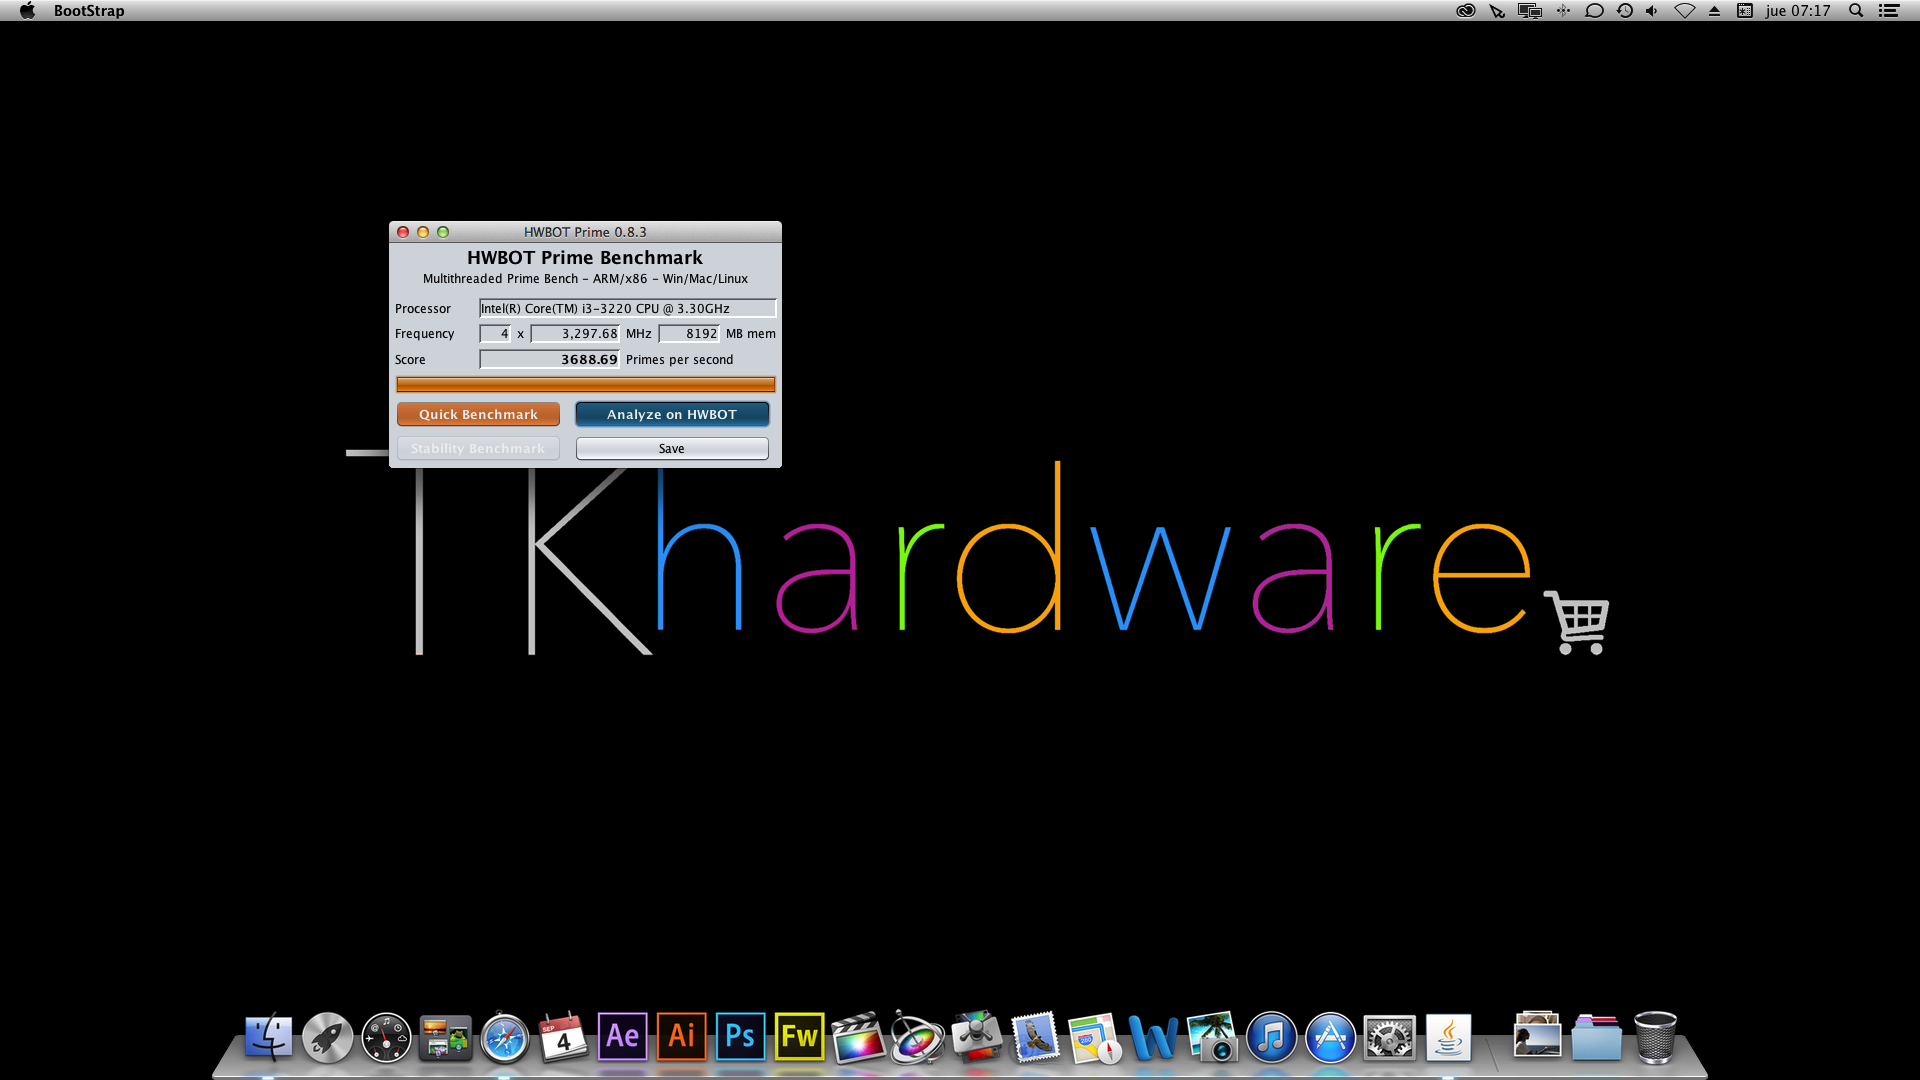Start the Quick Benchmark
The width and height of the screenshot is (1920, 1080).
click(x=478, y=414)
